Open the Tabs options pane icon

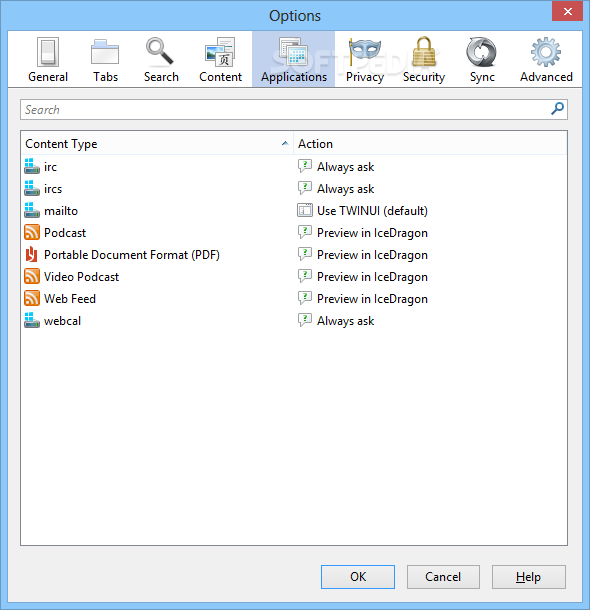pos(105,52)
